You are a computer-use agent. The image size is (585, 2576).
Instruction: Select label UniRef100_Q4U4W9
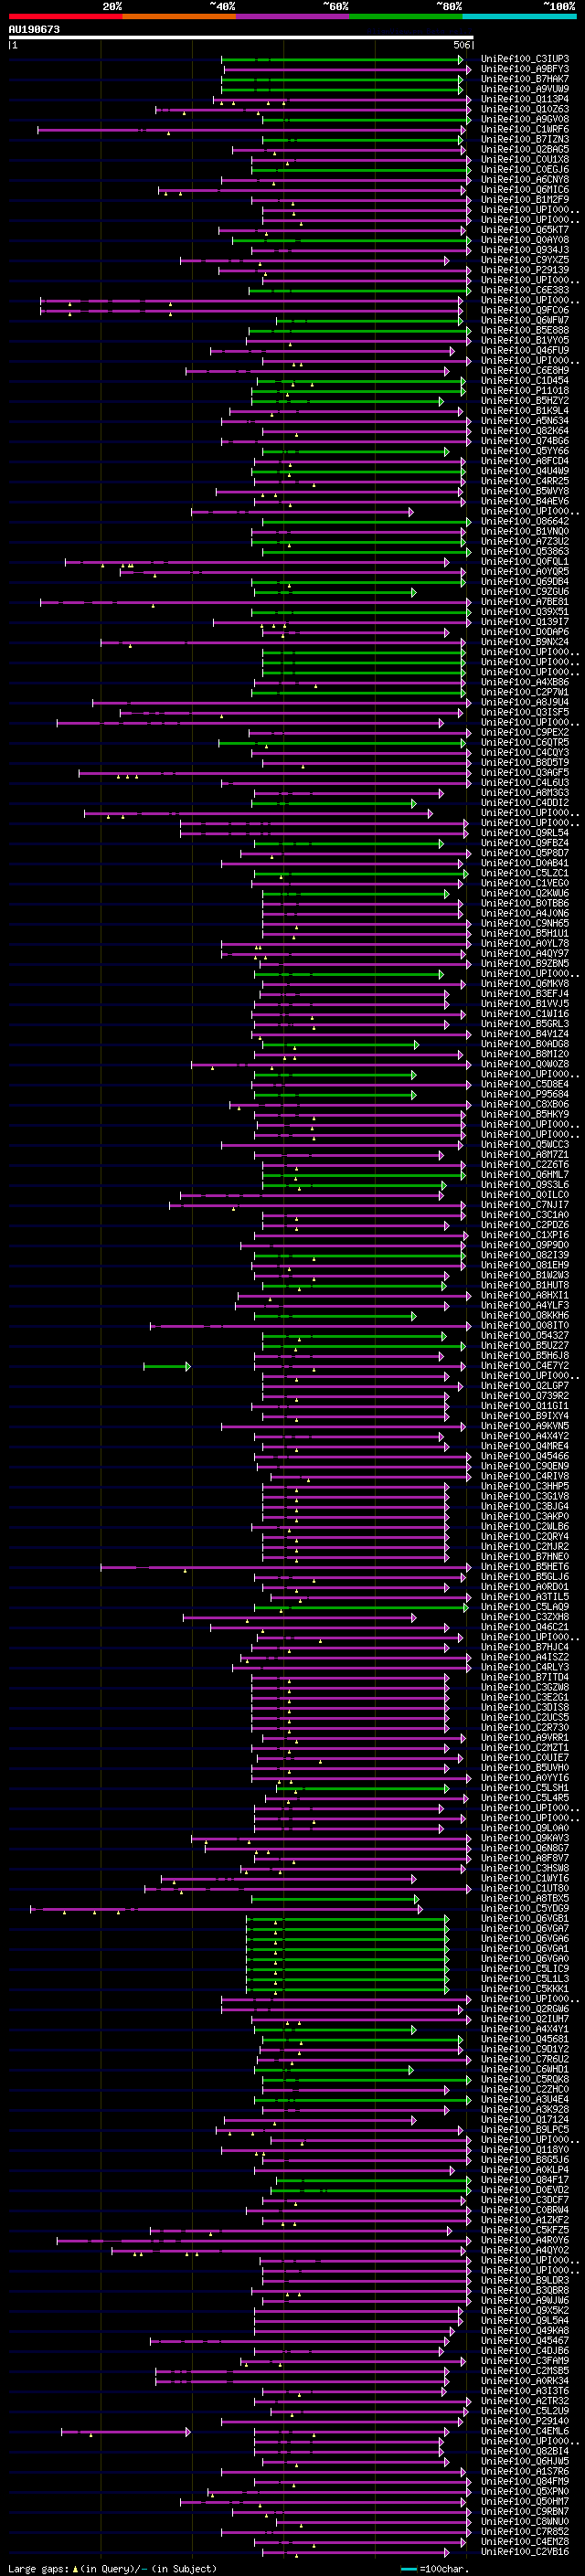point(525,471)
